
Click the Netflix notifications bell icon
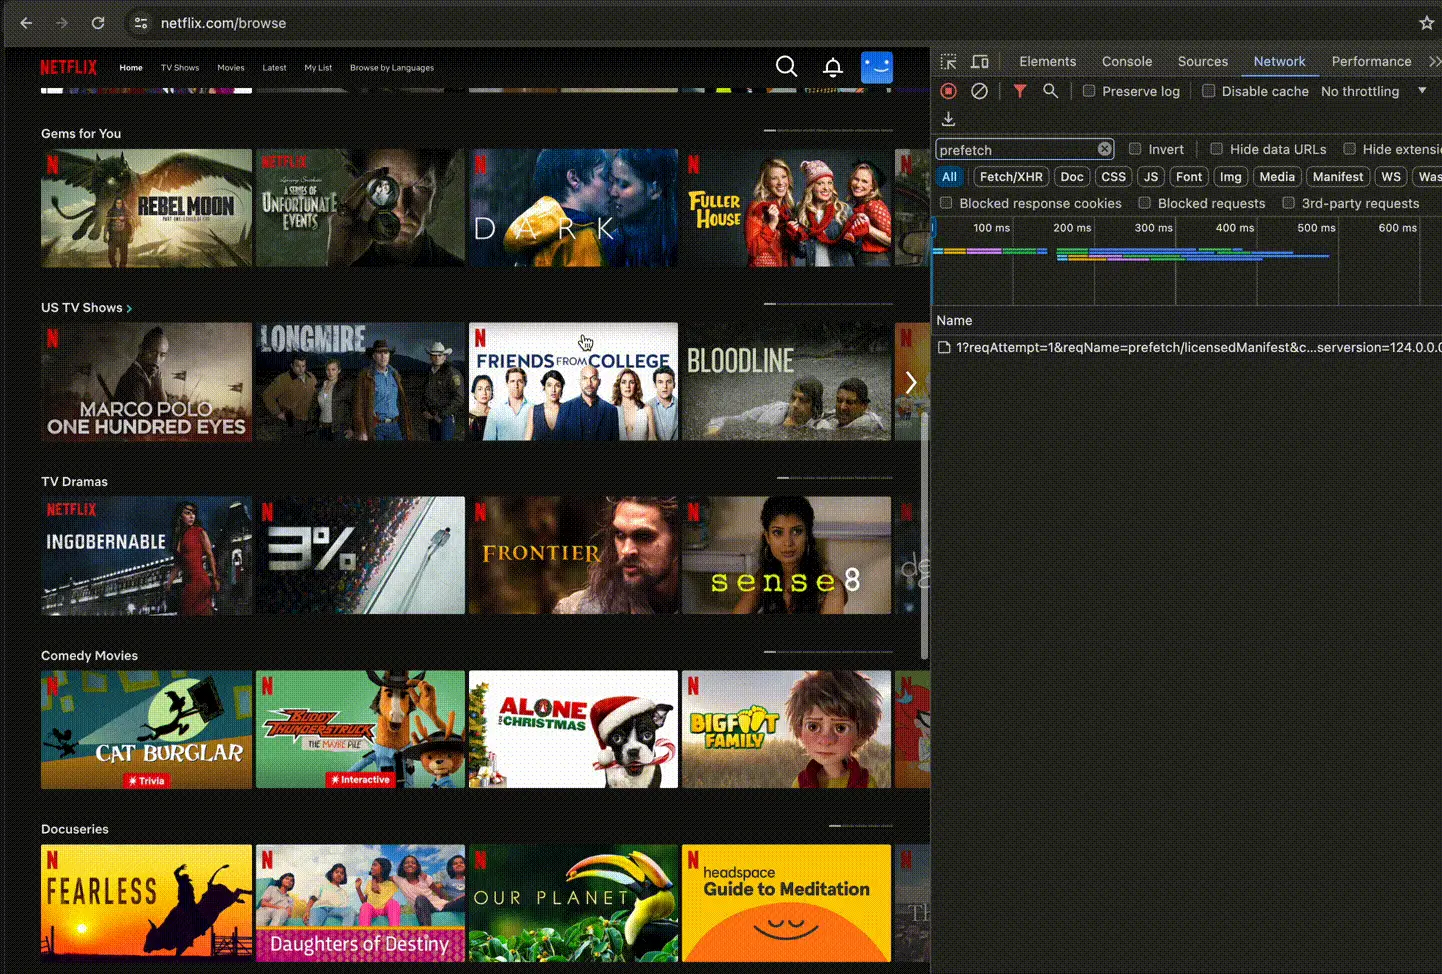[832, 66]
